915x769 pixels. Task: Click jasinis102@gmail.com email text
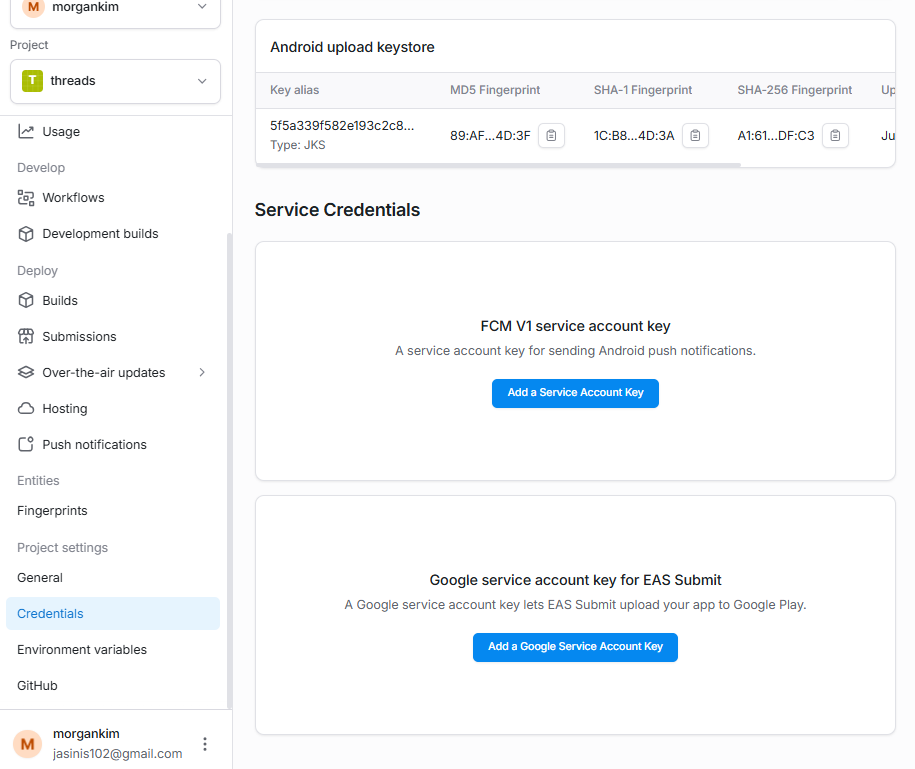(x=117, y=754)
